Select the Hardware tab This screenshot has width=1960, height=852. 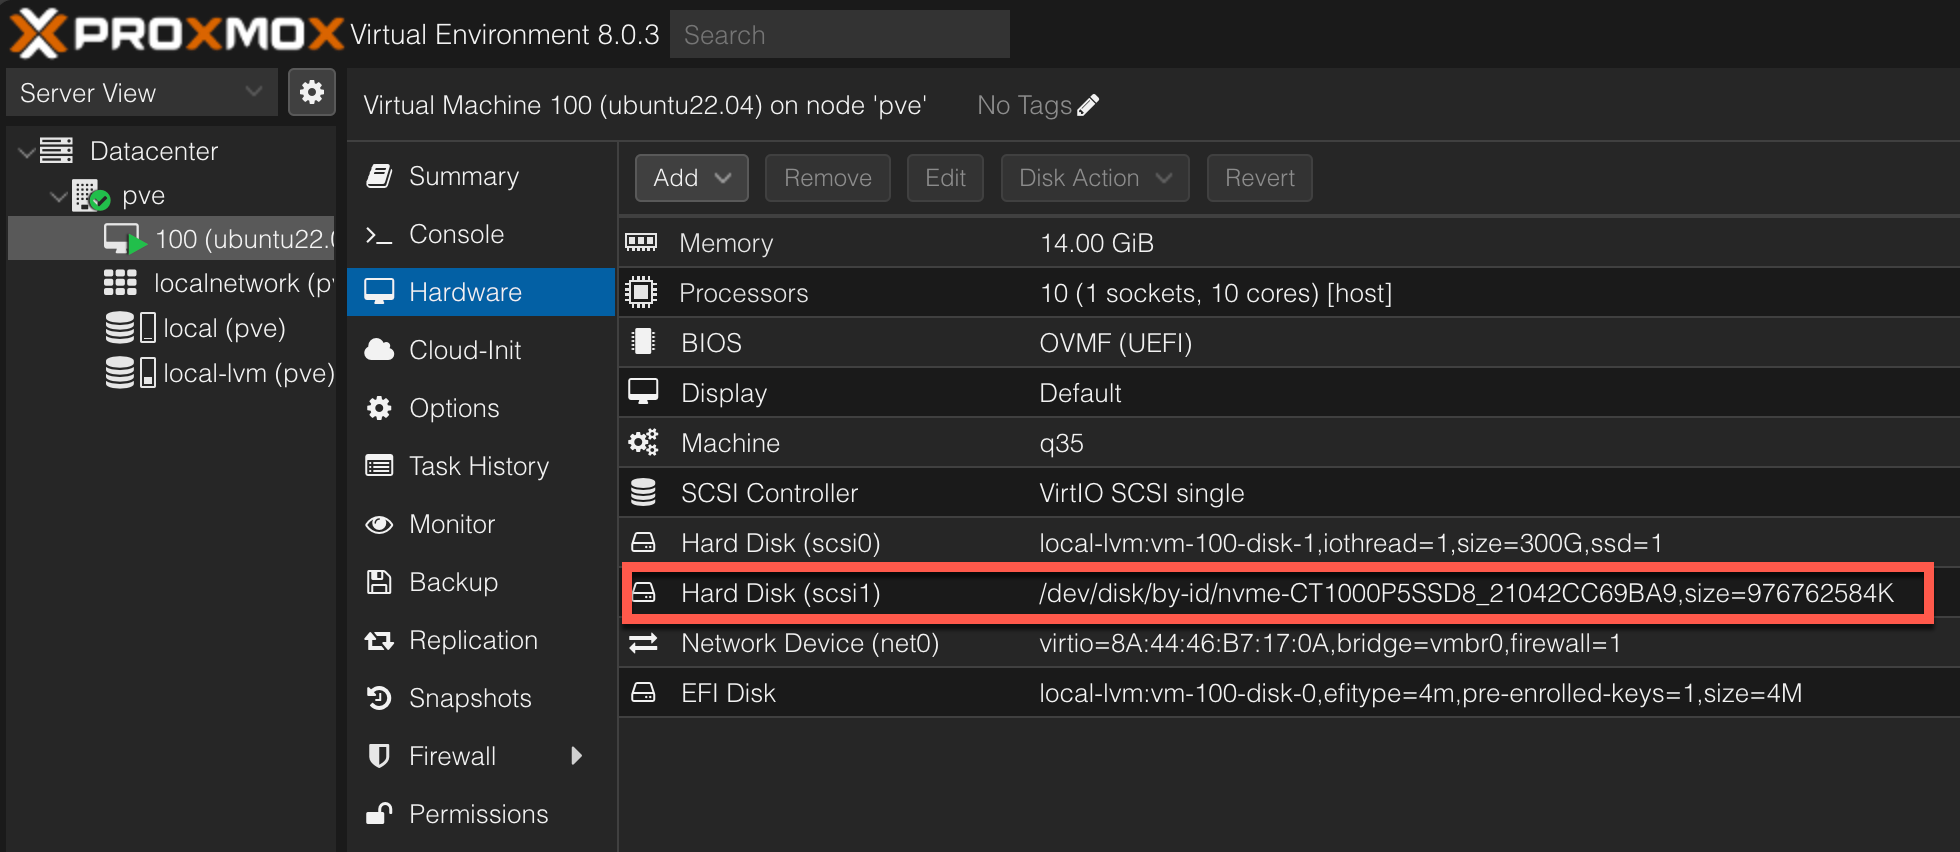click(481, 292)
